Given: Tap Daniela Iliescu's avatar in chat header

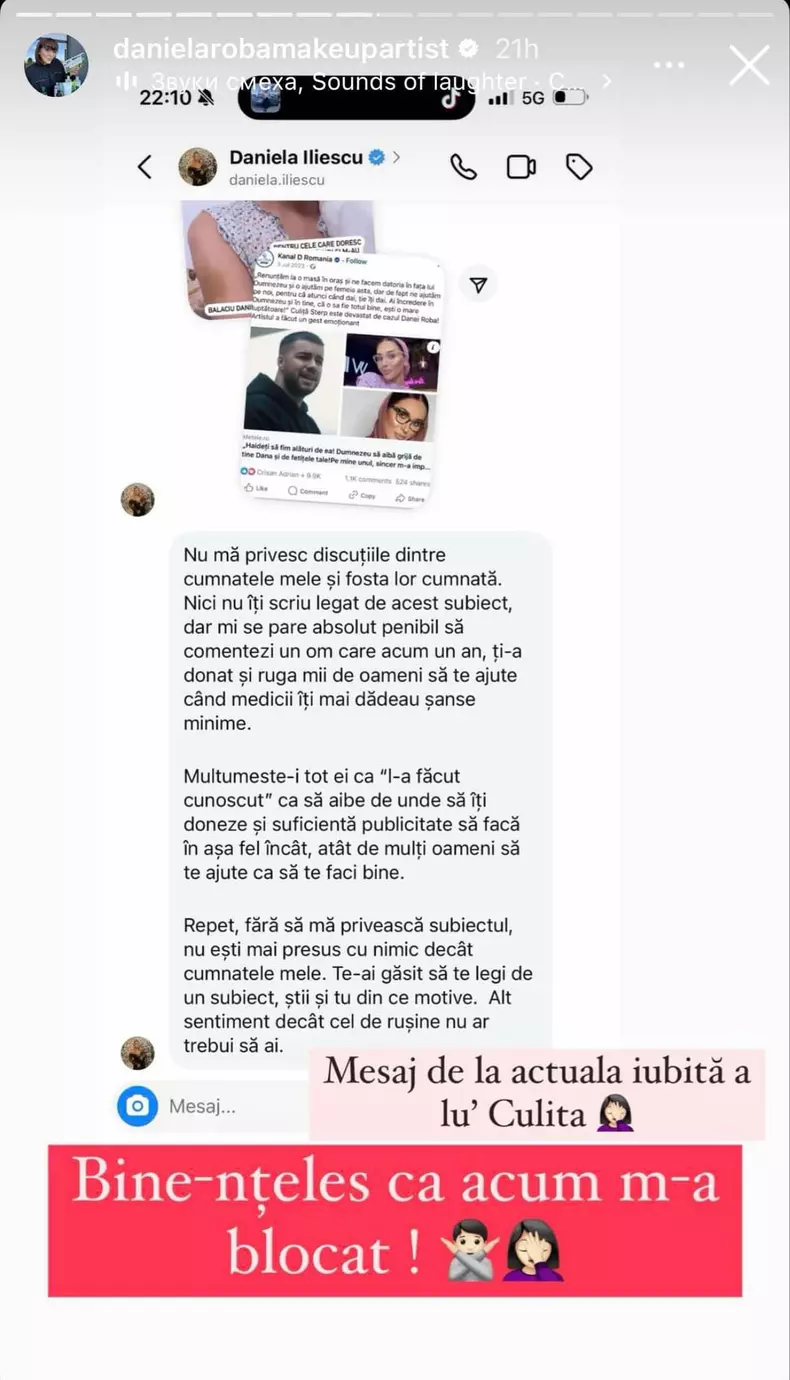Looking at the screenshot, I should click(x=198, y=167).
